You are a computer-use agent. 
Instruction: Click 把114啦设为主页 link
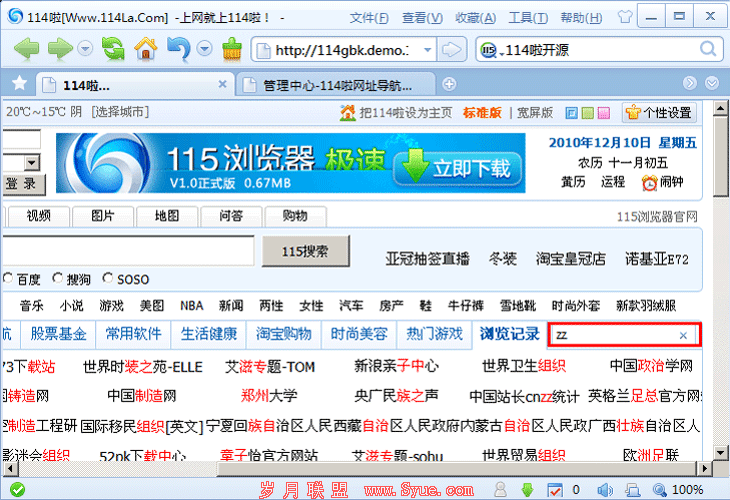coord(406,113)
